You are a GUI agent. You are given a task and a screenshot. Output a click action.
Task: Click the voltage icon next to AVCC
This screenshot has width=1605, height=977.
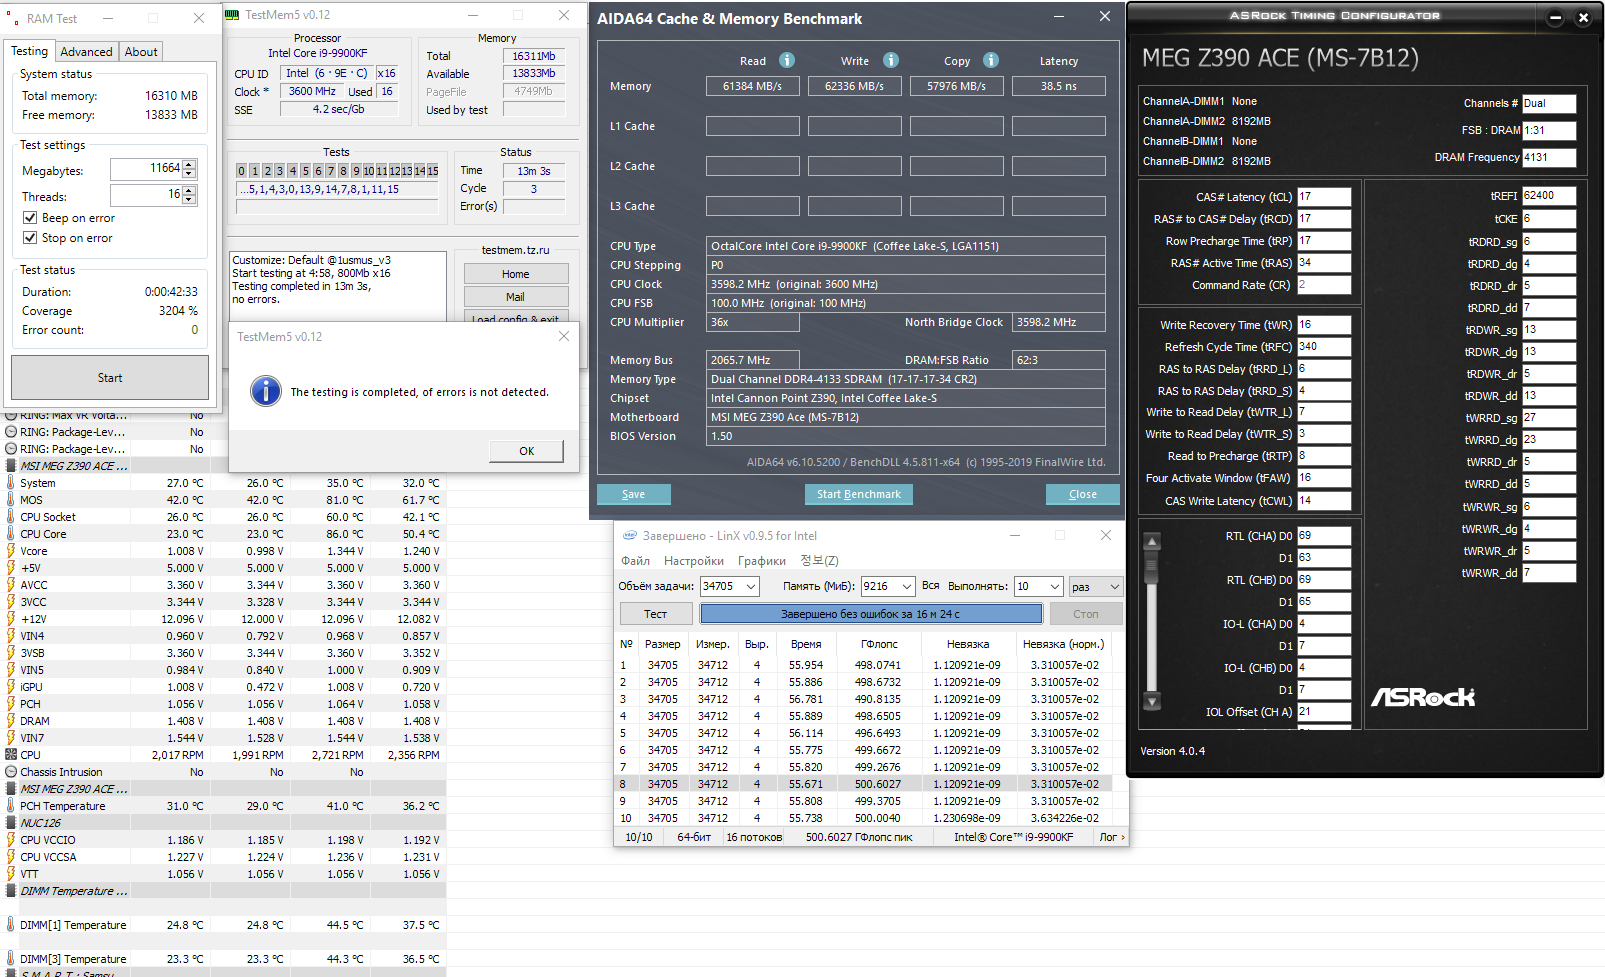click(x=11, y=585)
